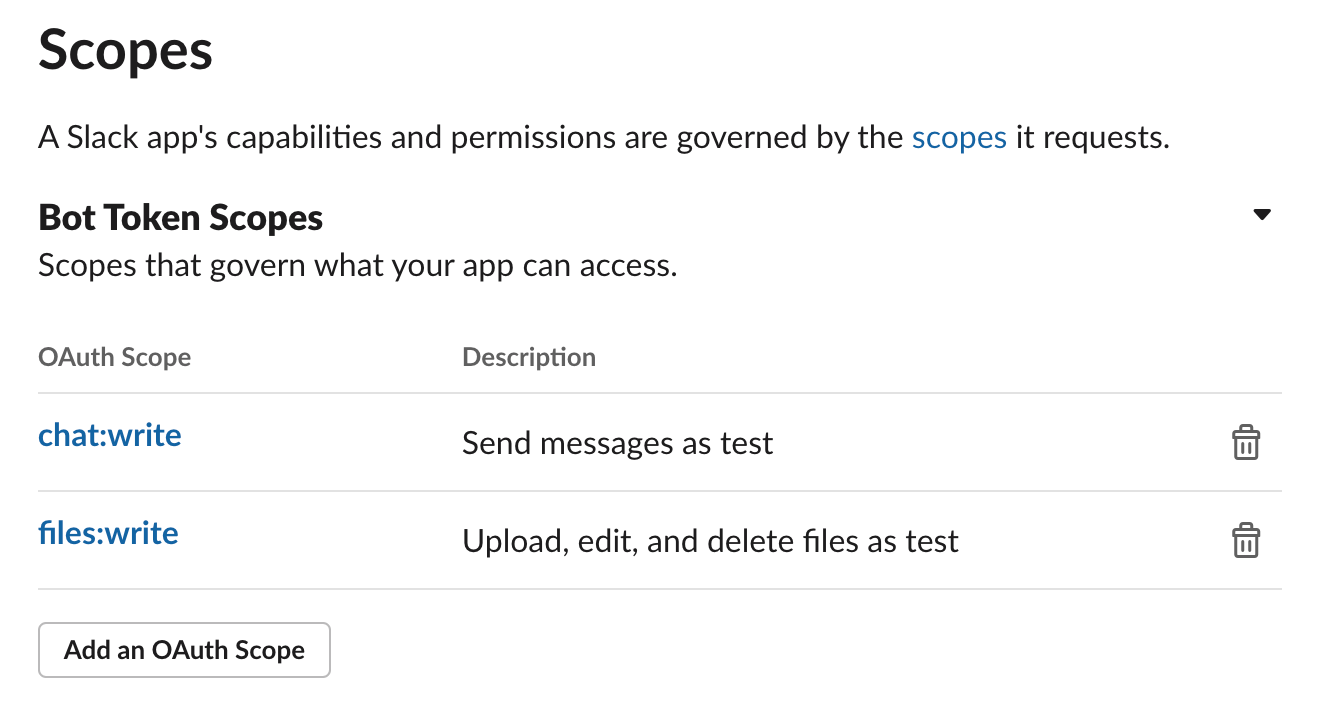
Task: Click 'Scopes that govern what your app can access.'
Action: pyautogui.click(x=358, y=266)
